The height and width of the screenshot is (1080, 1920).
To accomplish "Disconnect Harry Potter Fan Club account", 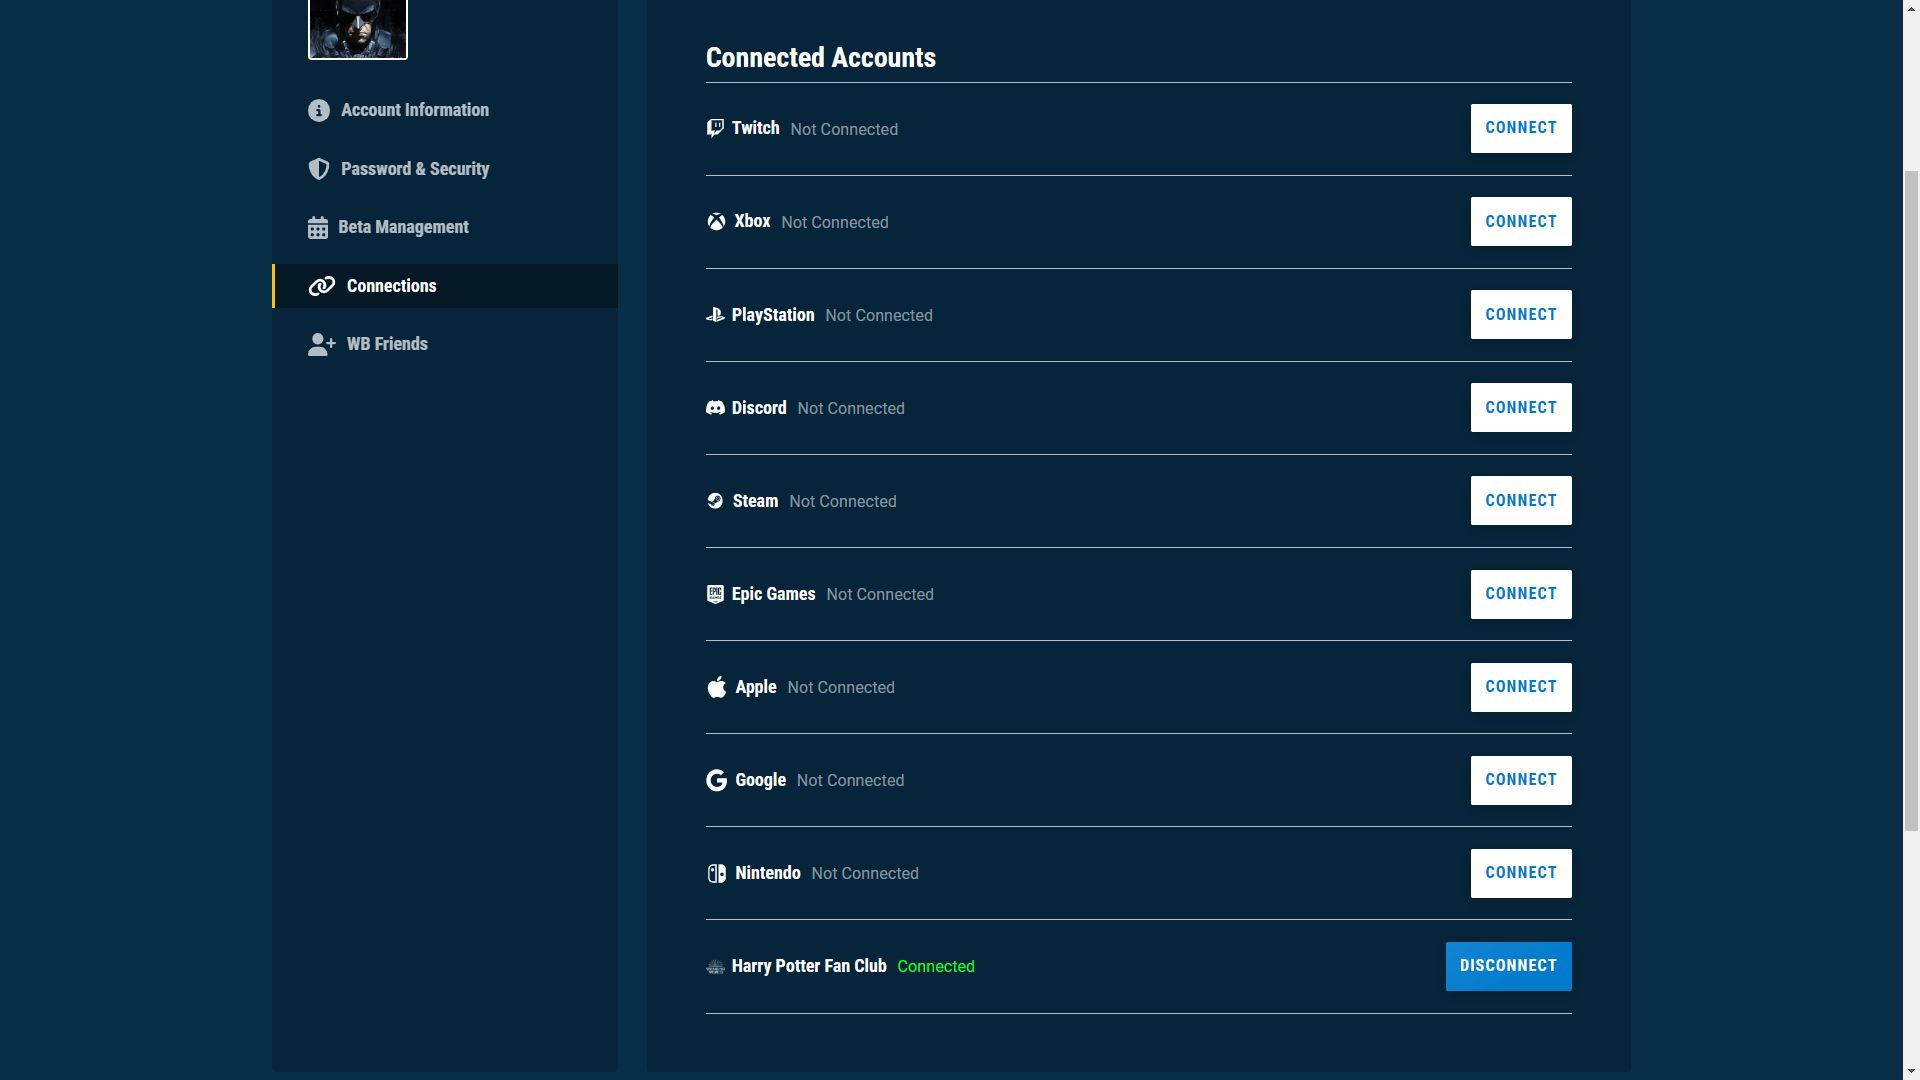I will coord(1508,966).
